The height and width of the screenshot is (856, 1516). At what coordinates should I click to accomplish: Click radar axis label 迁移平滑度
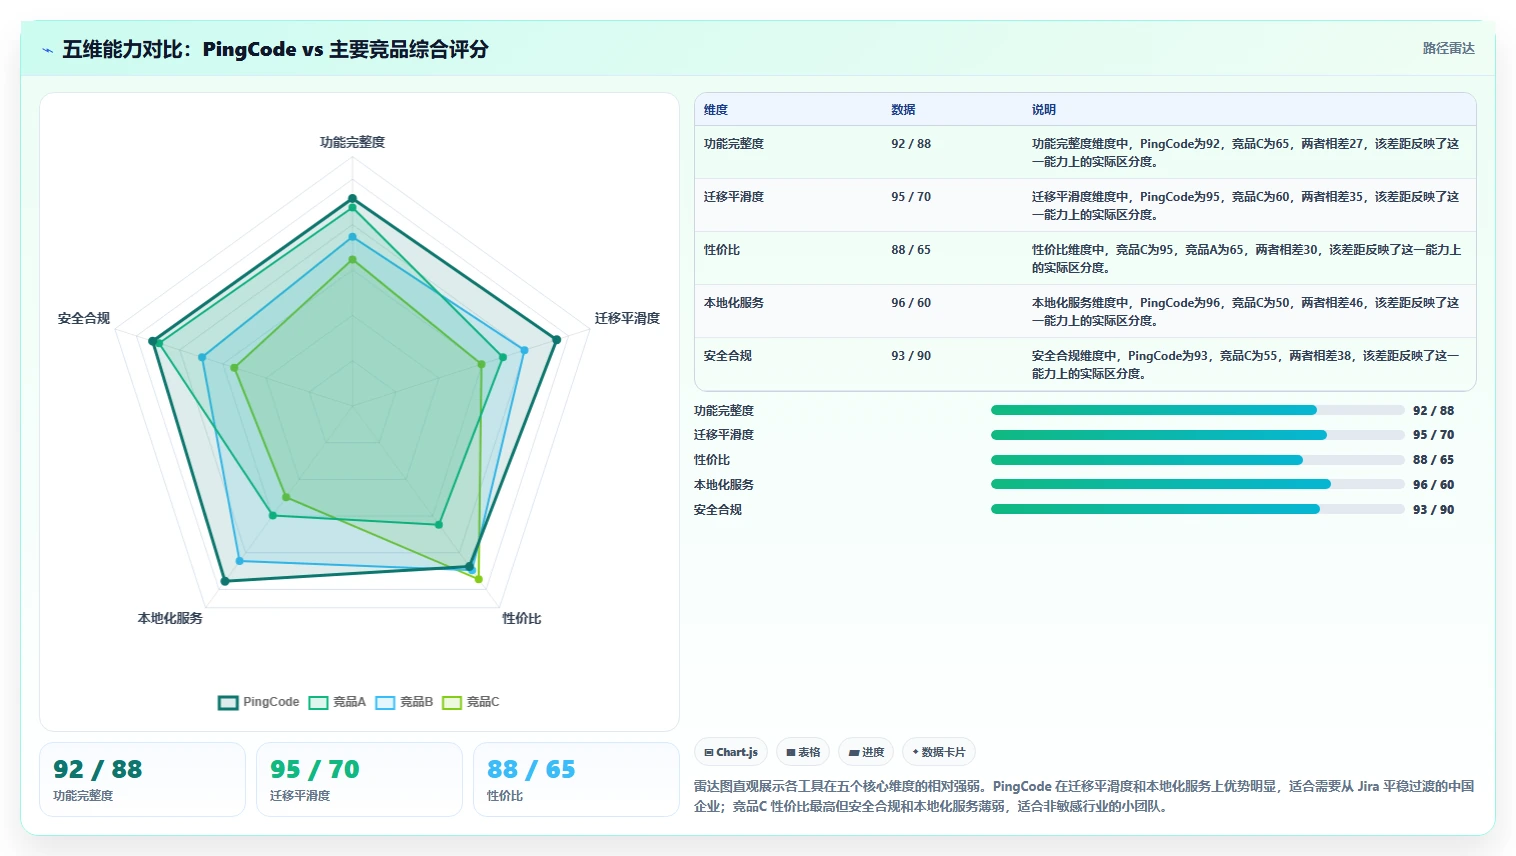tap(627, 318)
